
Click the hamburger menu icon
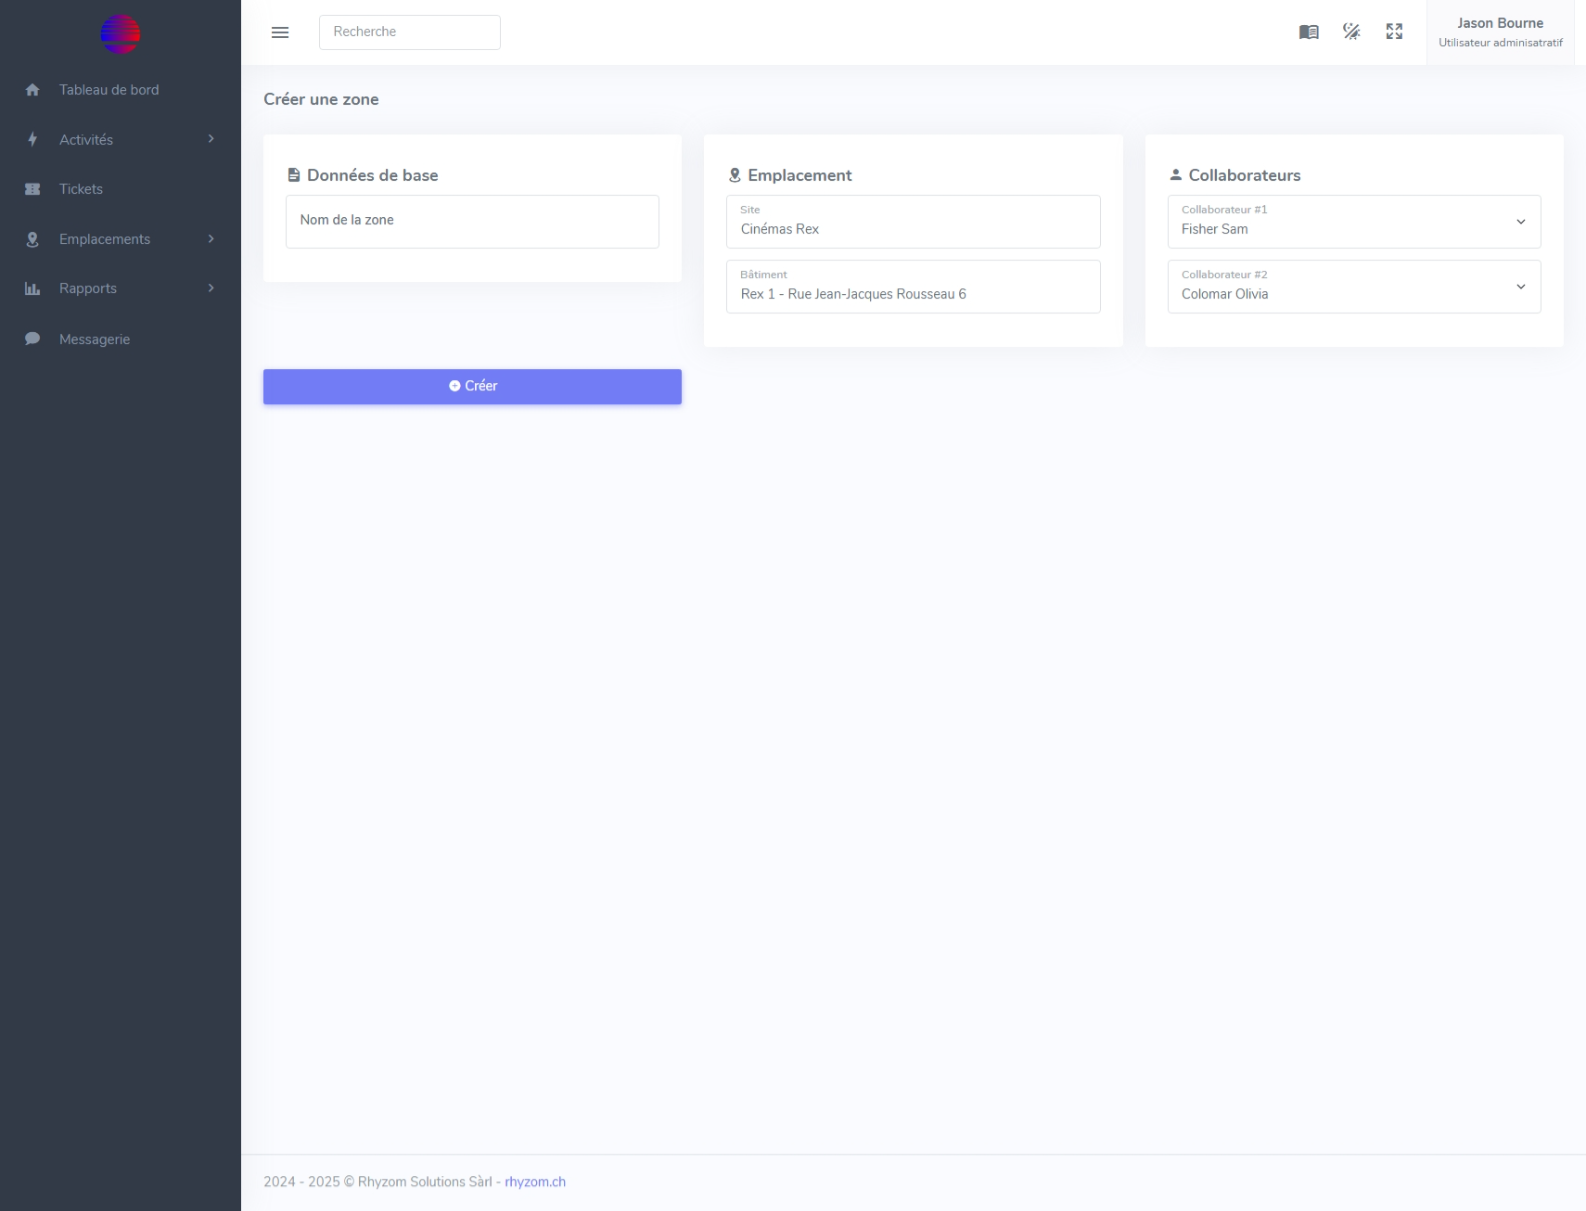click(280, 32)
